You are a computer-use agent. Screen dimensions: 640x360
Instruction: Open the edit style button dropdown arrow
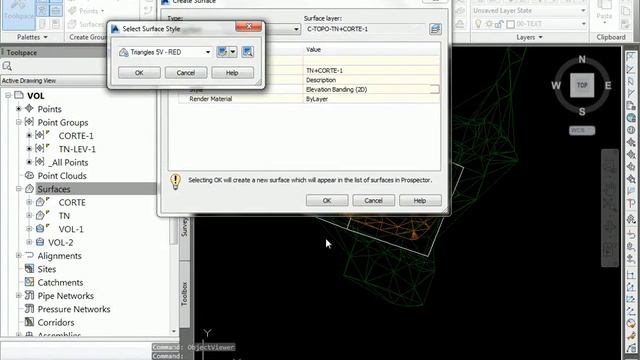(x=233, y=52)
